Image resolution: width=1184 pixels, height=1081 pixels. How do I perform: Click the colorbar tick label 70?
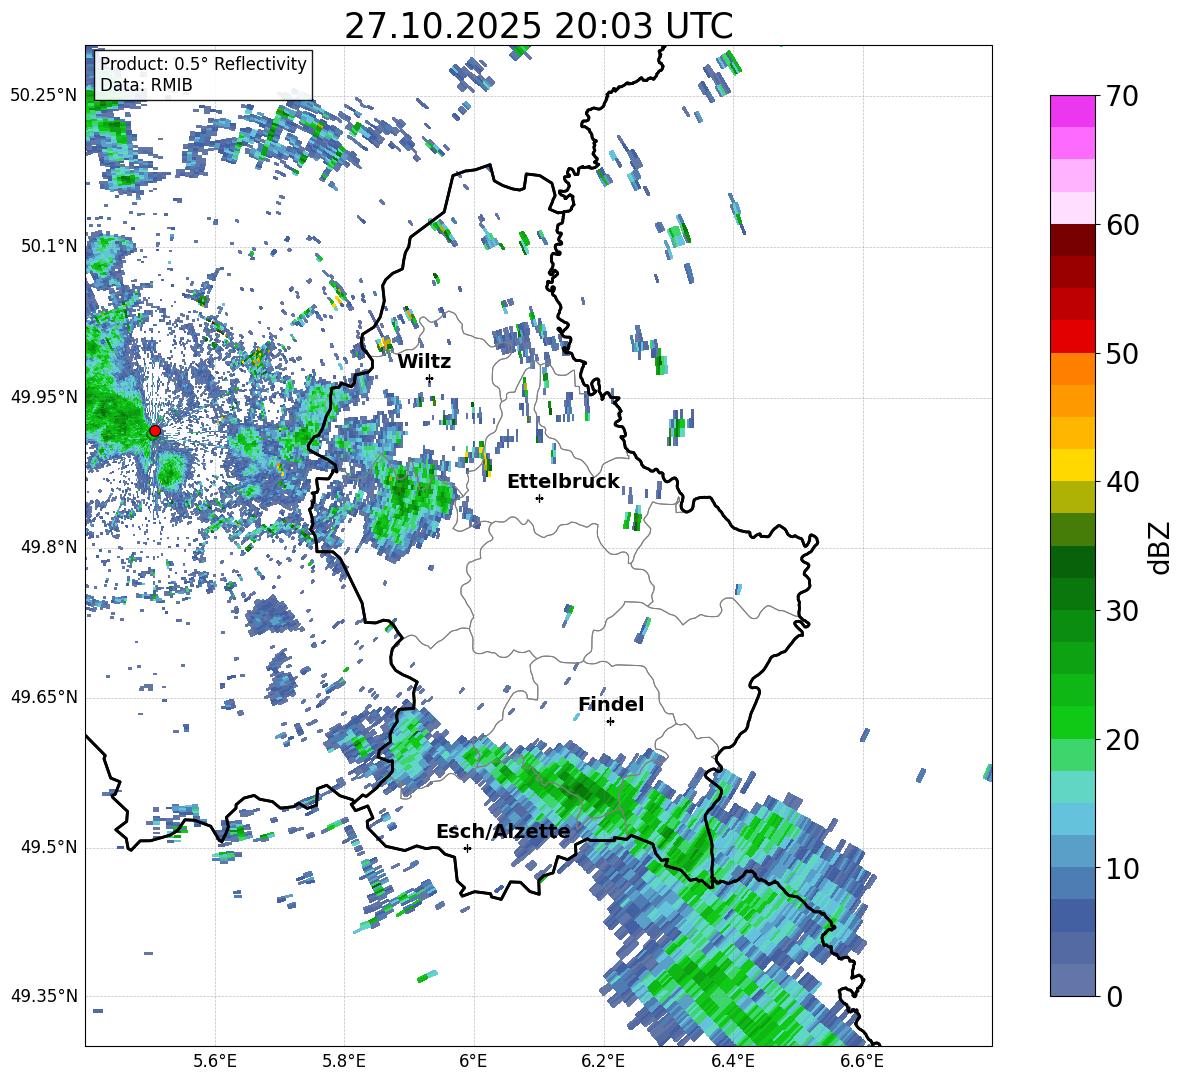pyautogui.click(x=1123, y=97)
